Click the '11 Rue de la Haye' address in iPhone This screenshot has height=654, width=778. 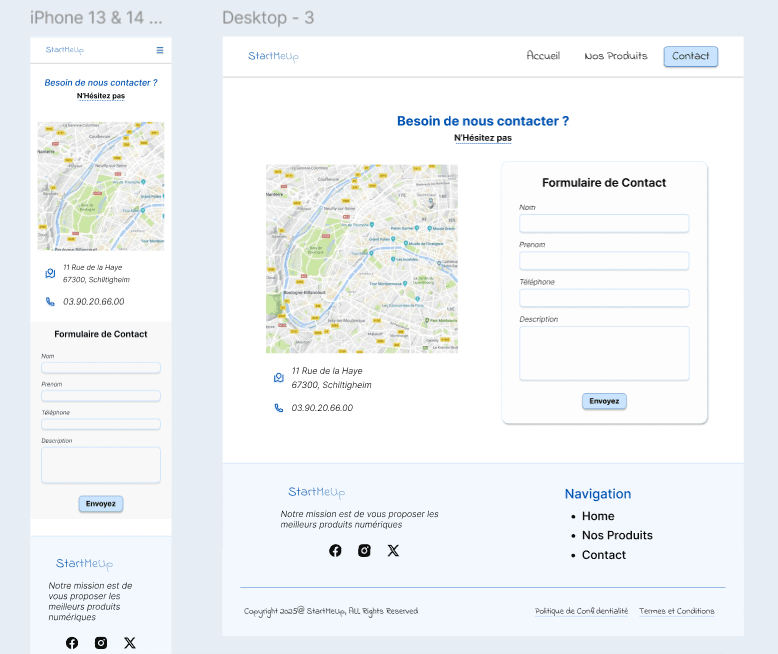(96, 273)
